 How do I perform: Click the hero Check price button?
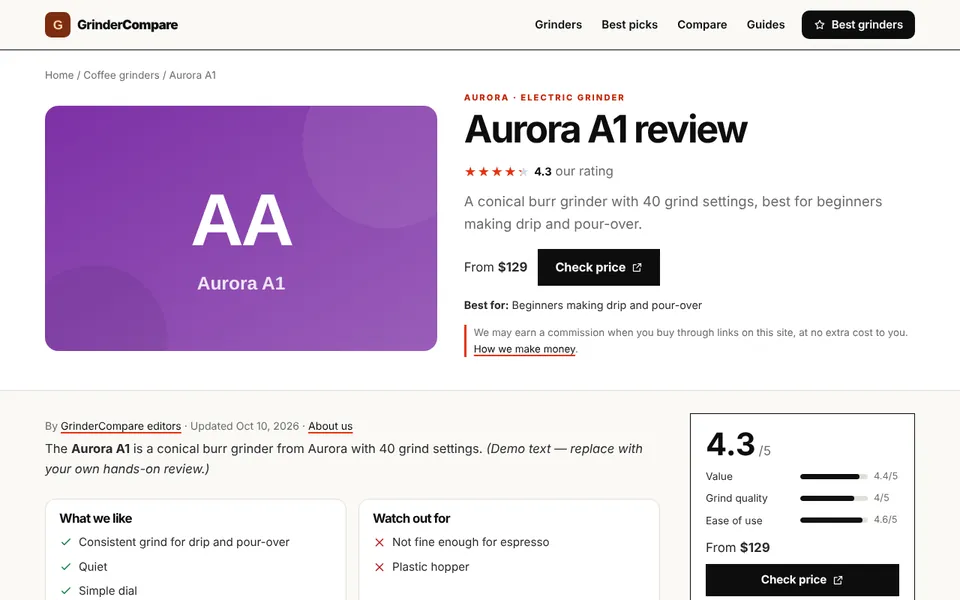coord(599,268)
